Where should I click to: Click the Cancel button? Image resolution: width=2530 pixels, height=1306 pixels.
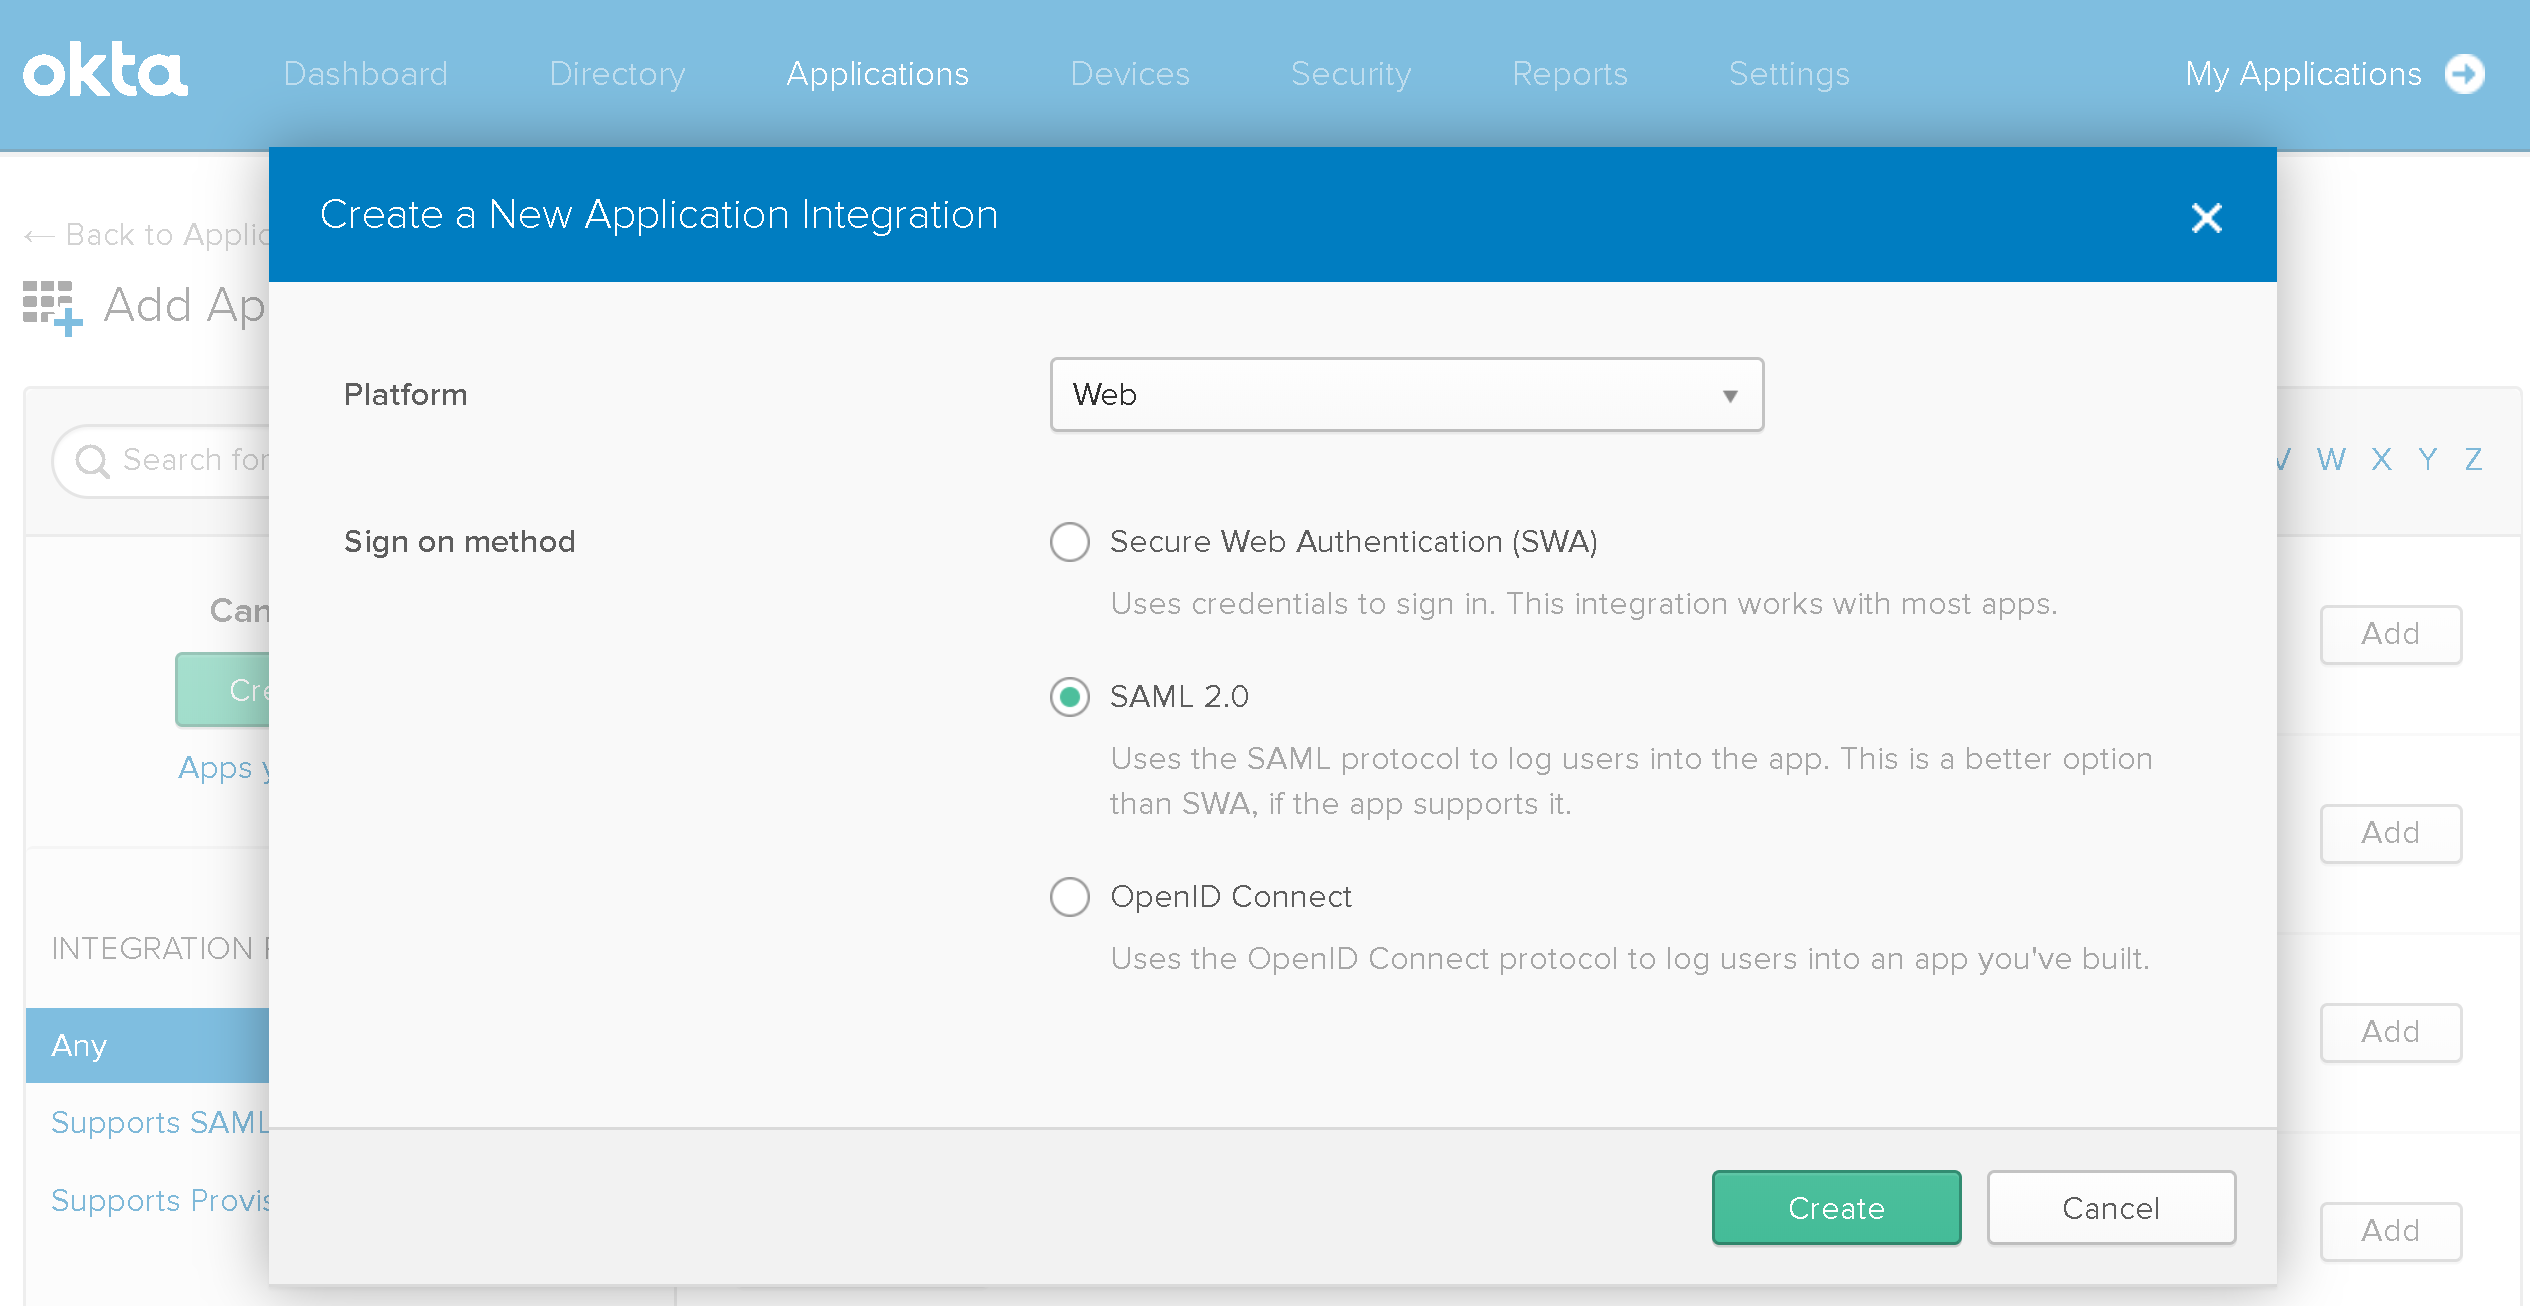pyautogui.click(x=2111, y=1207)
